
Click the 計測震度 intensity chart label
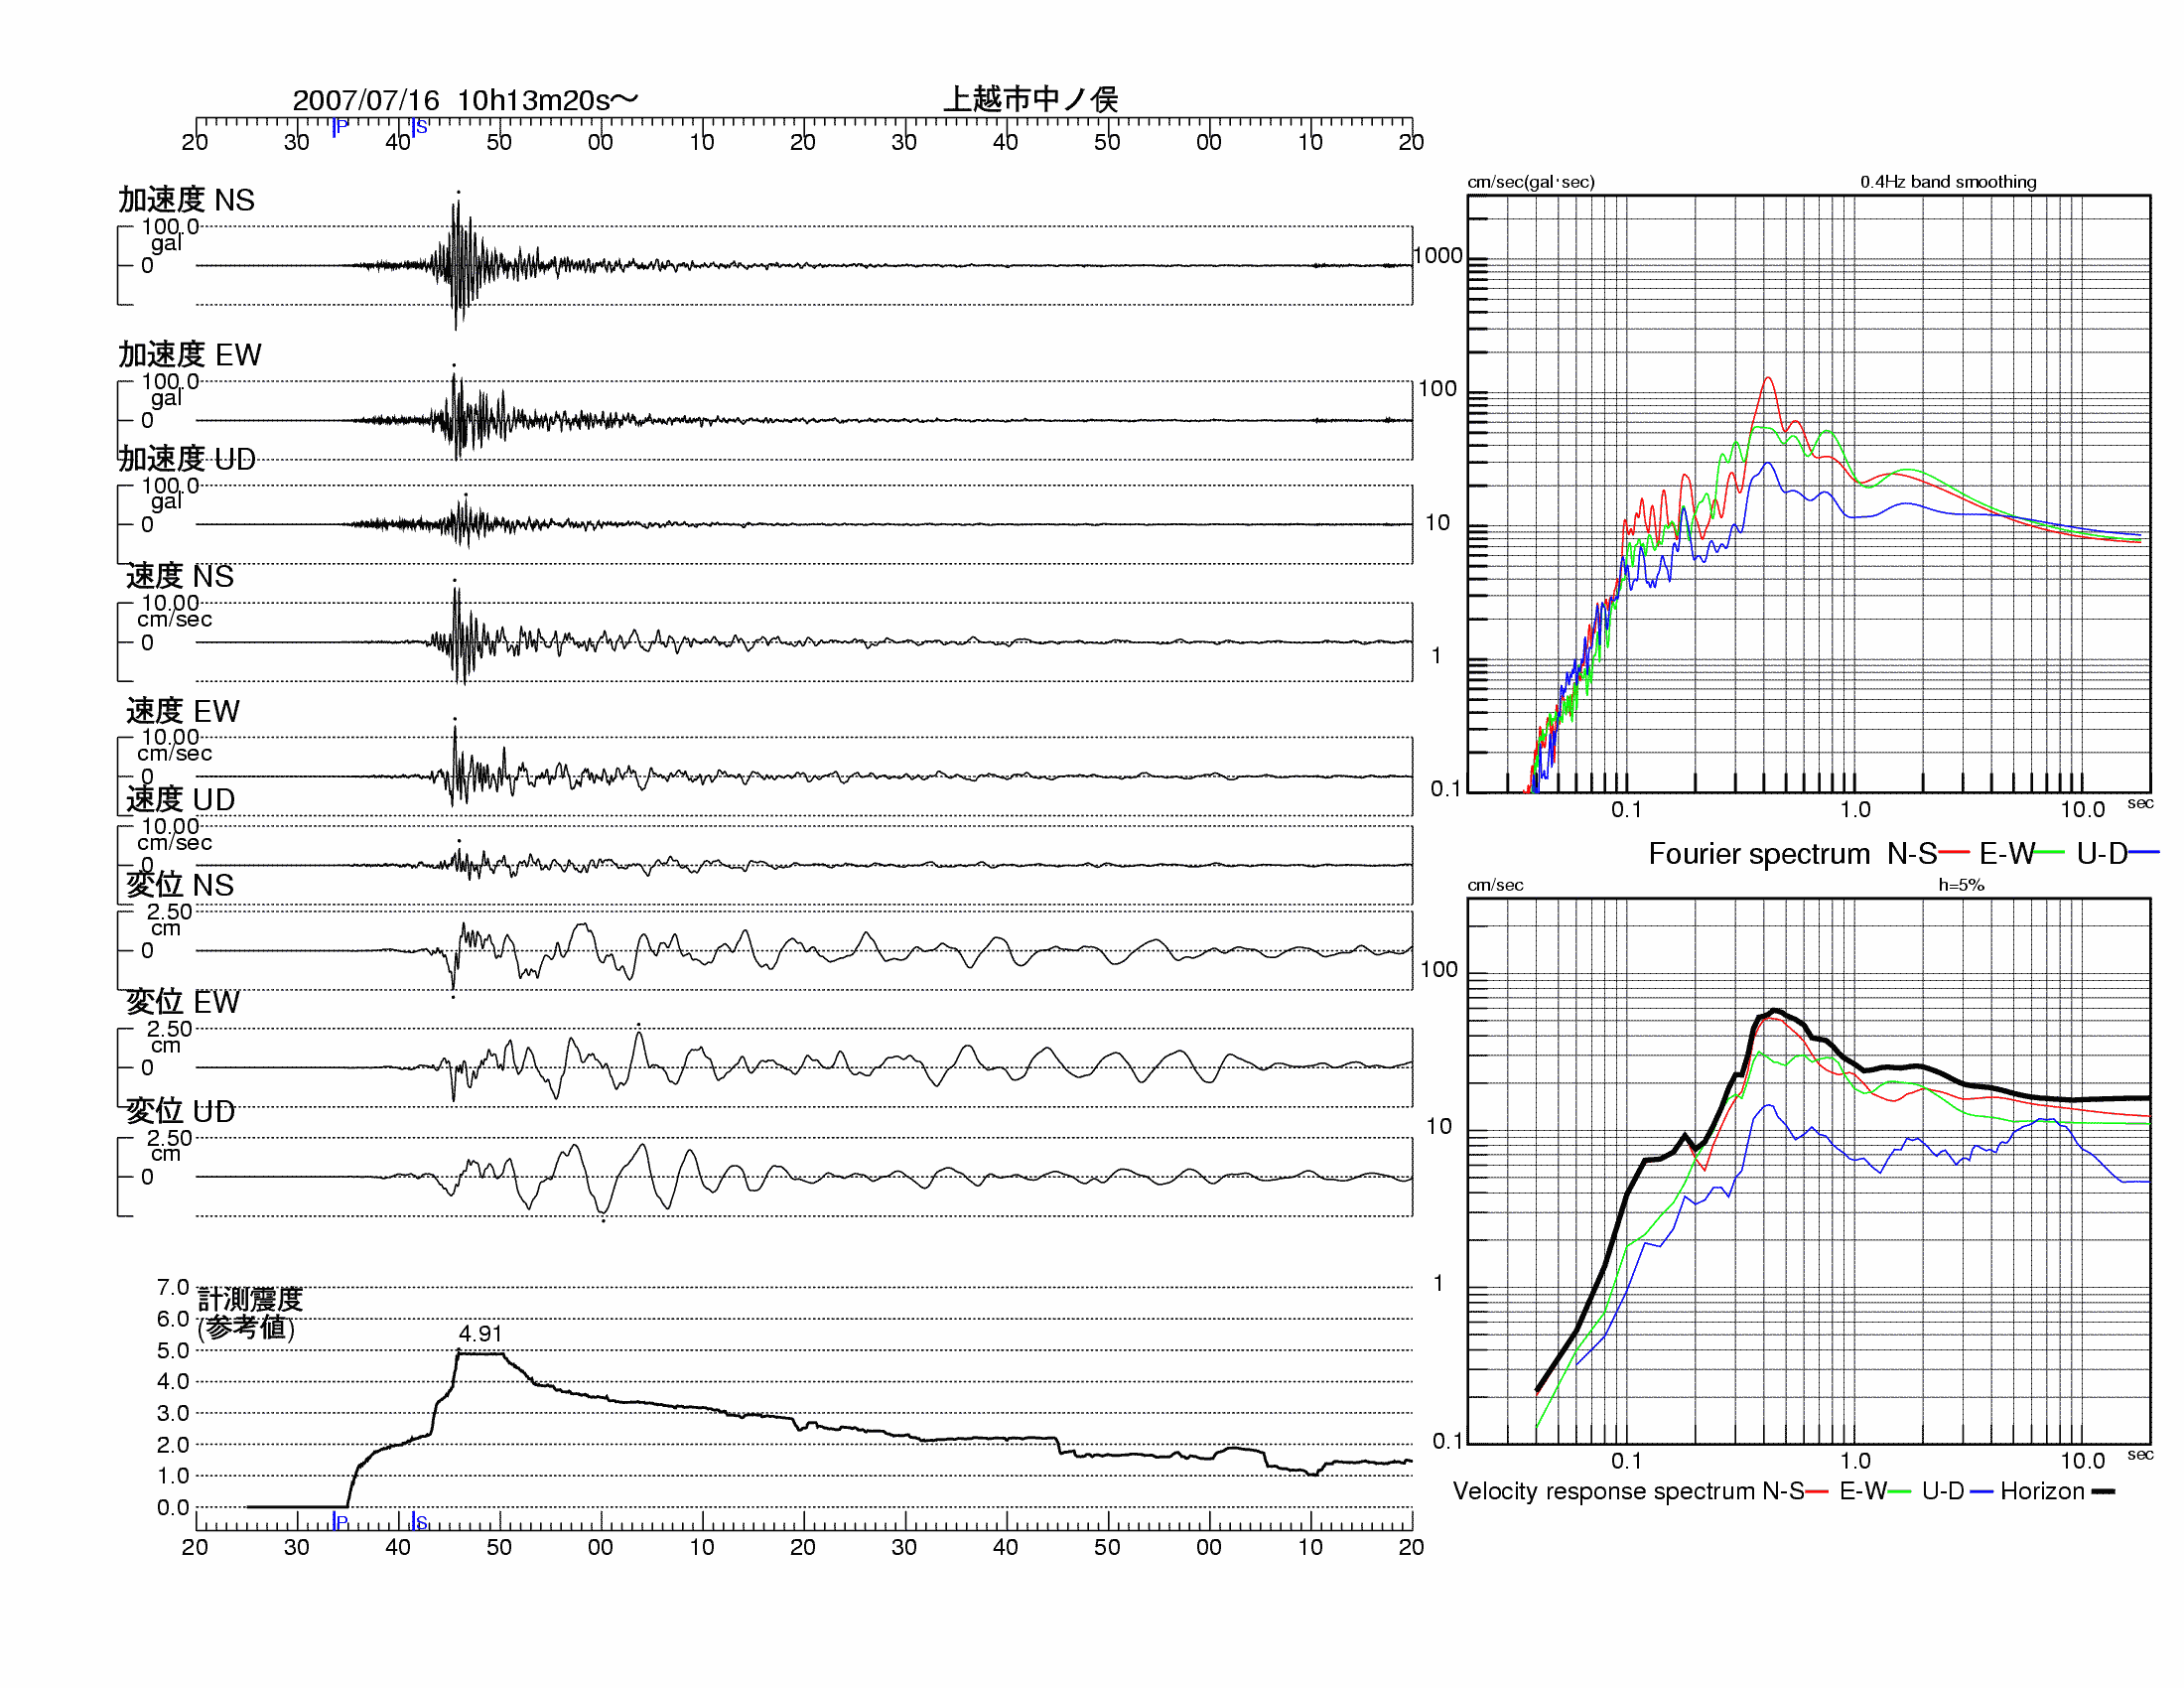click(250, 1299)
